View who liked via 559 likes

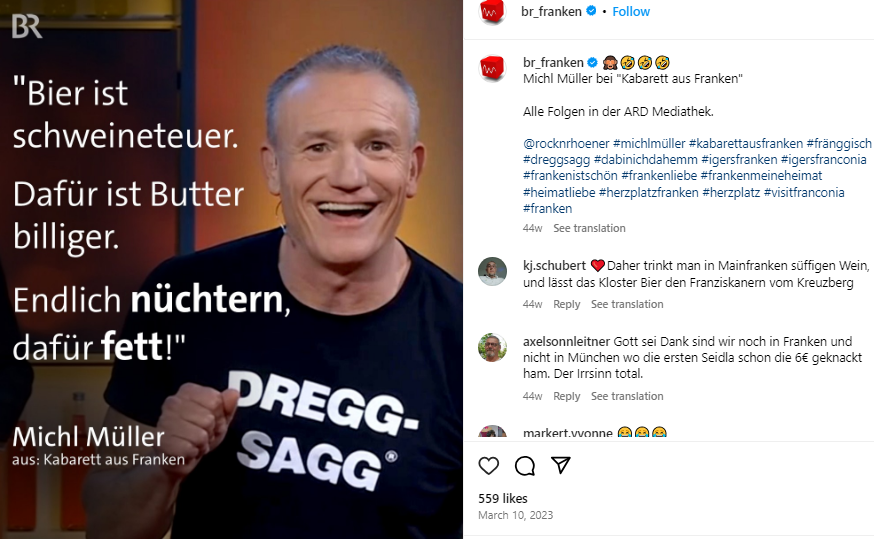pos(503,498)
